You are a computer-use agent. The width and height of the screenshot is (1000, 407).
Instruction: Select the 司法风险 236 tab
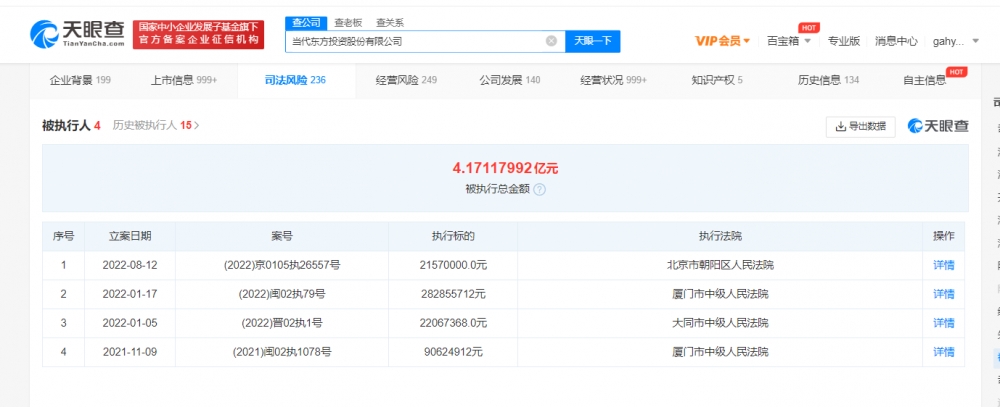295,80
